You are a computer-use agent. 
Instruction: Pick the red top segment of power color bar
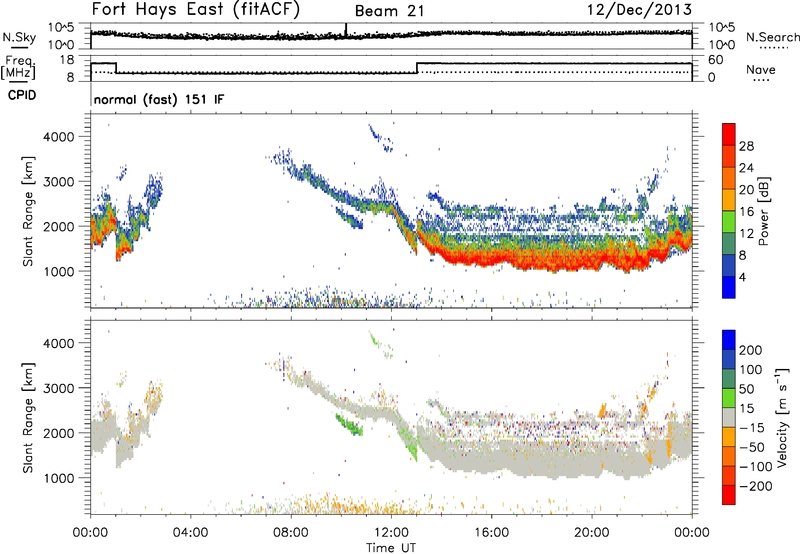pyautogui.click(x=729, y=135)
